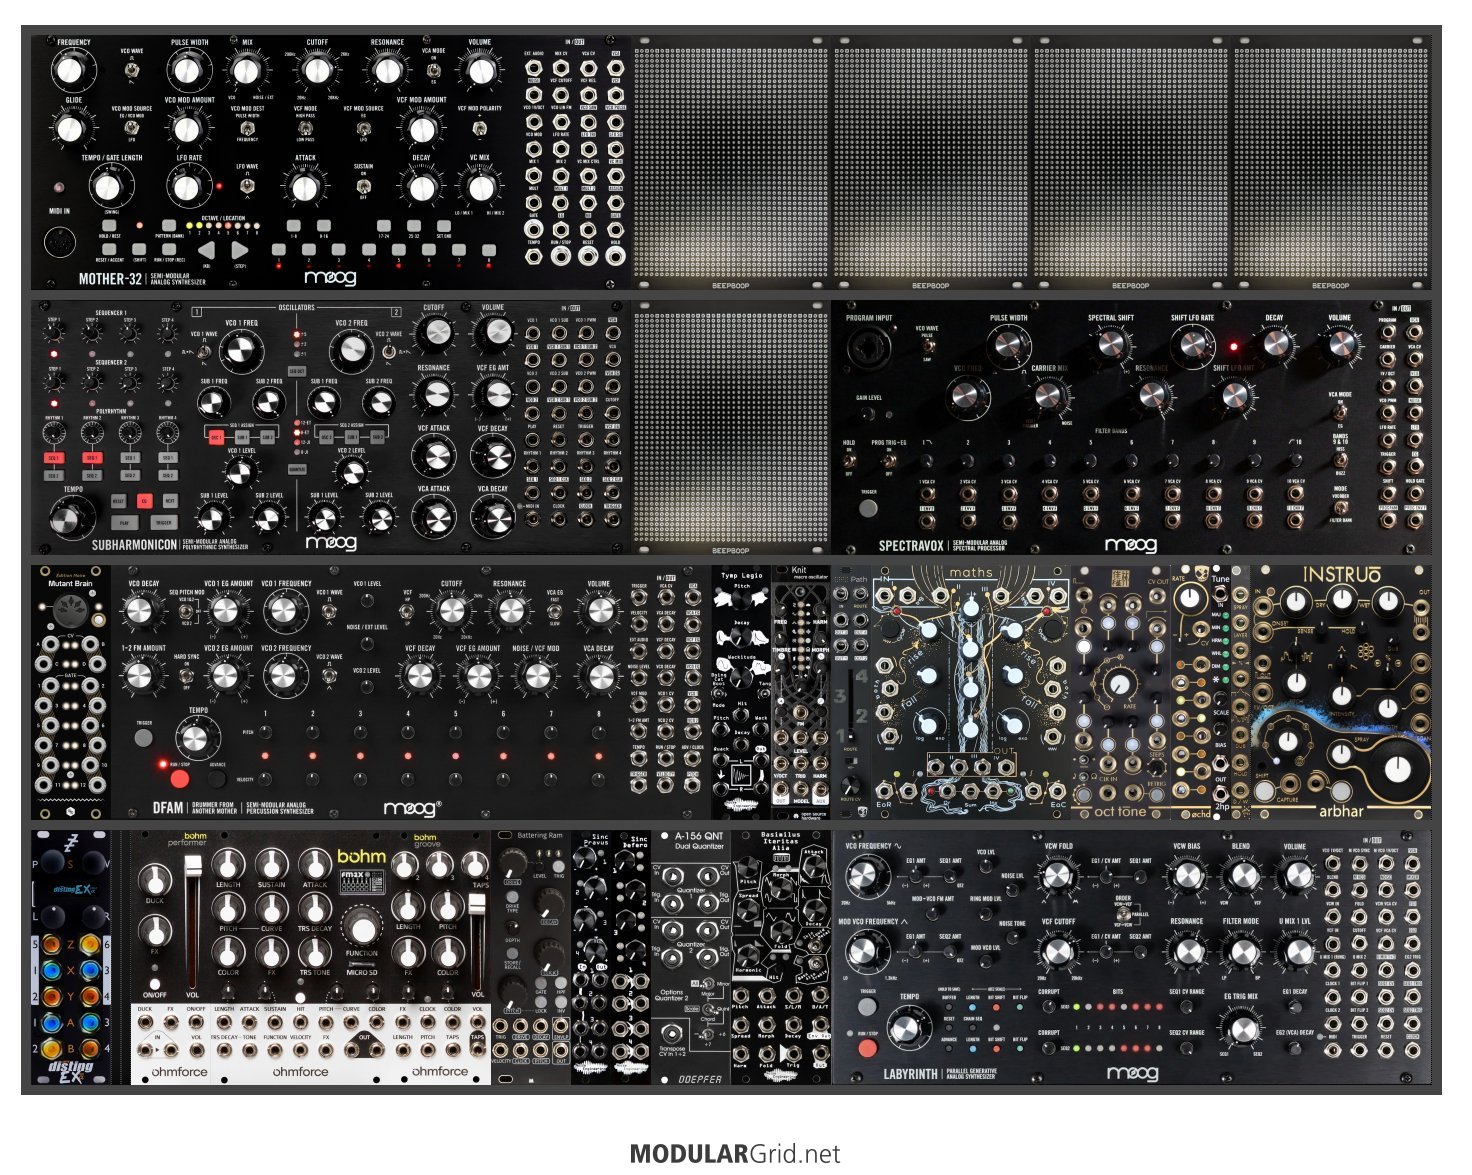Click the Labyrinth red RUN / STOP button
Screen dimensions: 1472x1175
tap(867, 1049)
